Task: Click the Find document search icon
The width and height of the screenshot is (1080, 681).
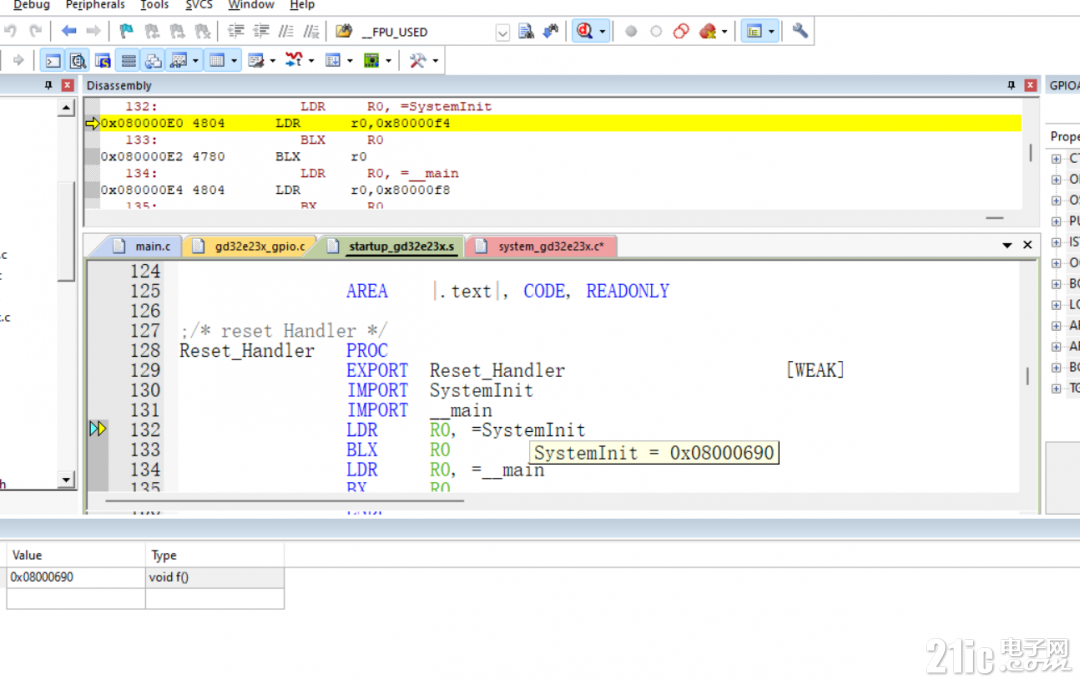Action: click(x=526, y=31)
